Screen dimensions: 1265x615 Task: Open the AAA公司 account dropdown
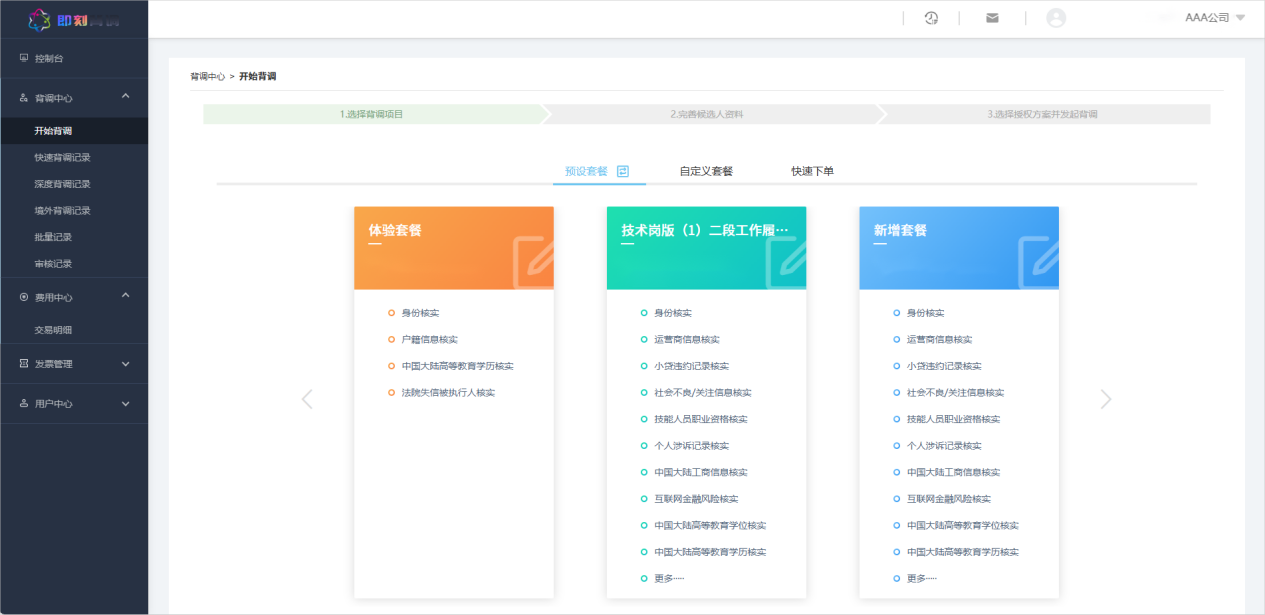1214,18
